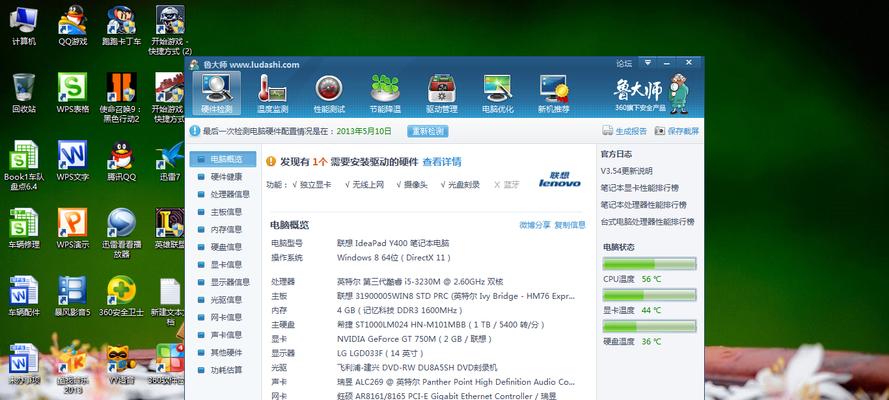Open 笔记本显卡性能排行榜 ranking link
889x400 pixels.
[x=640, y=188]
